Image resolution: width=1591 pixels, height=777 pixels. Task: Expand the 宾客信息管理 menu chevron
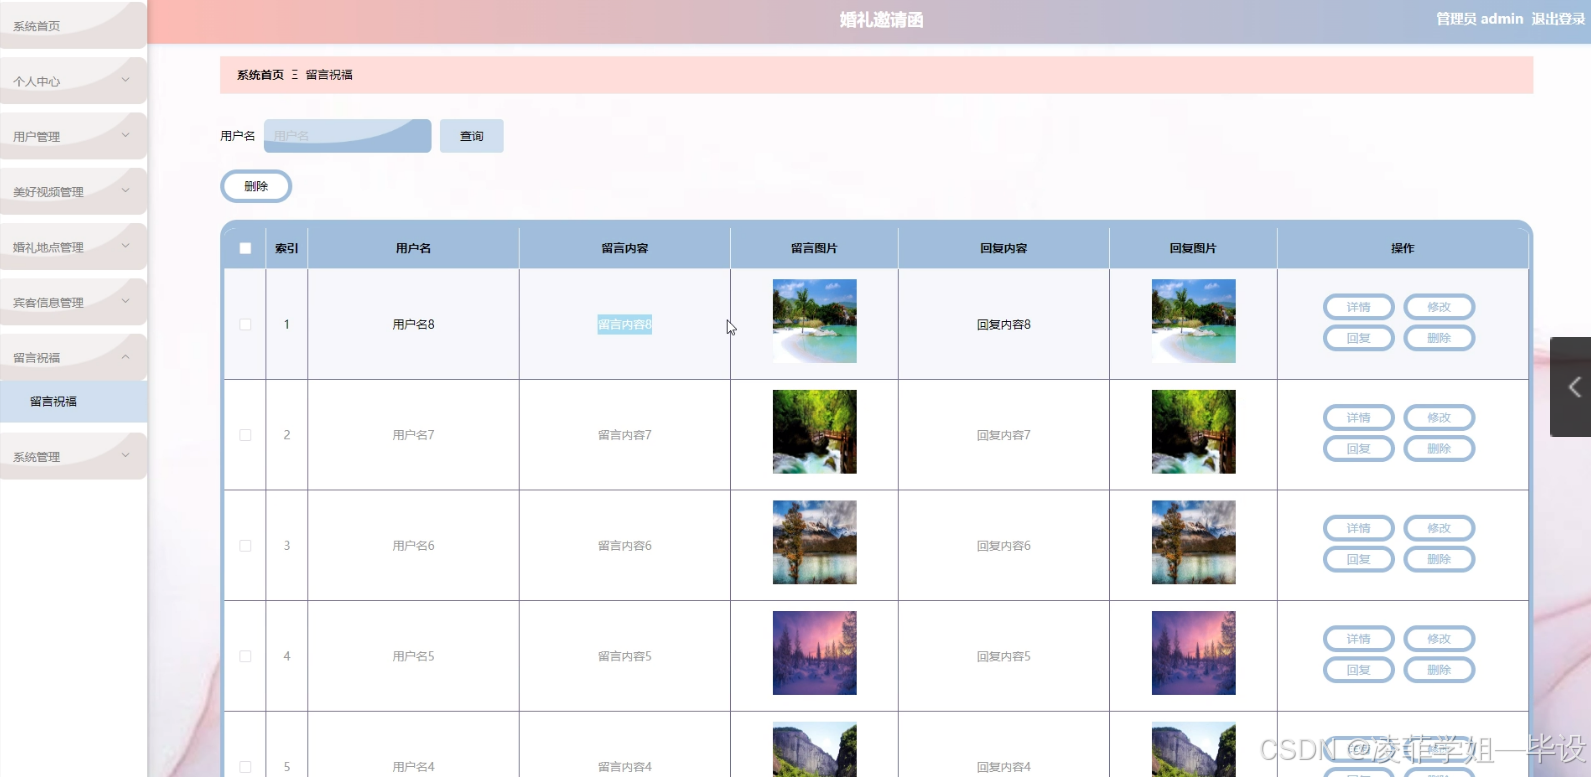tap(125, 300)
